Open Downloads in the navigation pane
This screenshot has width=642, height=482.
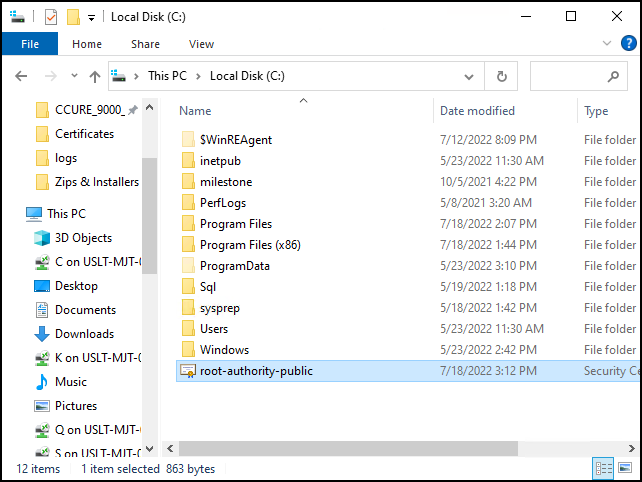(x=84, y=334)
